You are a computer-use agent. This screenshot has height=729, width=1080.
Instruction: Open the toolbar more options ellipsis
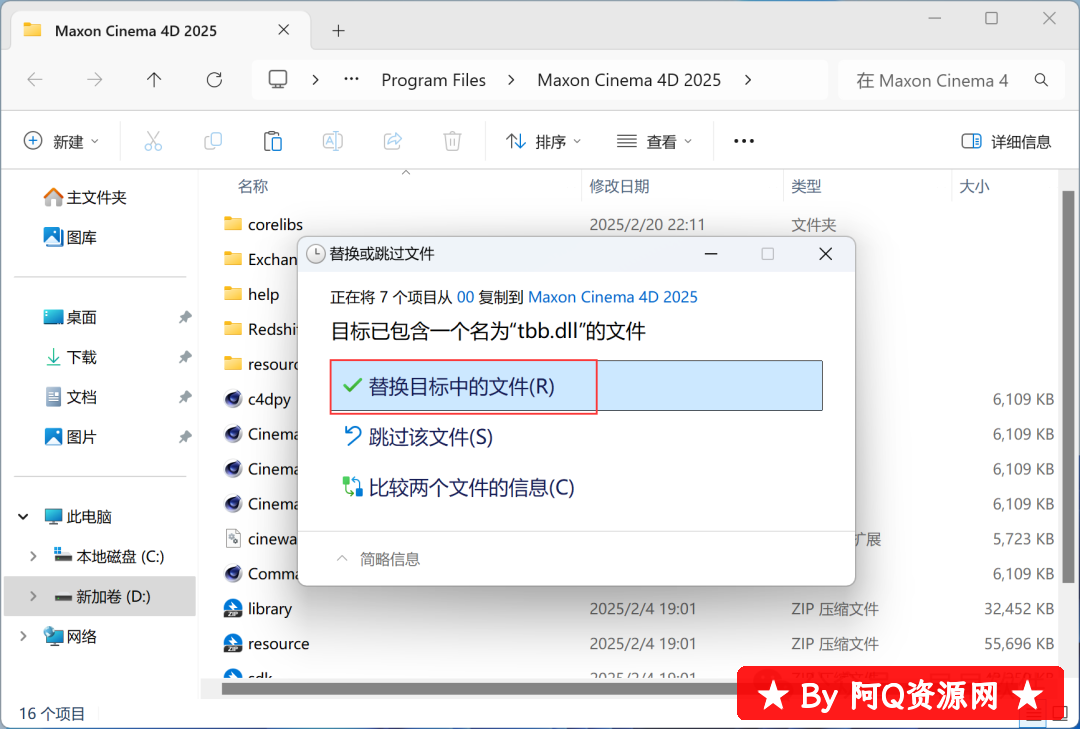point(744,141)
